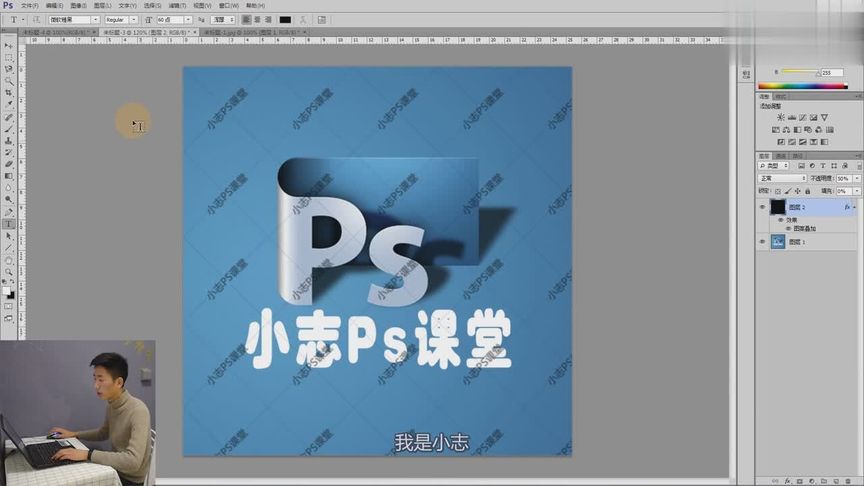
Task: Filter layers by smart objects
Action: (845, 166)
